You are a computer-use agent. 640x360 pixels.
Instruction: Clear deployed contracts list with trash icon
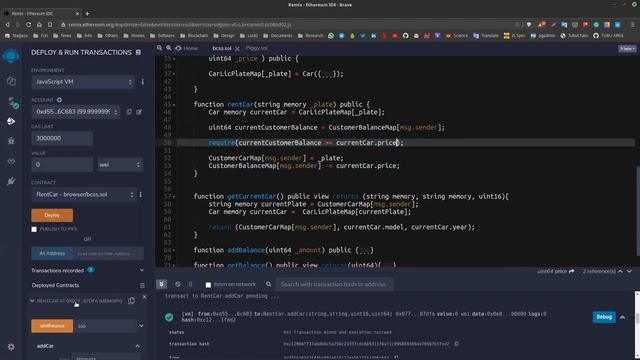142,285
